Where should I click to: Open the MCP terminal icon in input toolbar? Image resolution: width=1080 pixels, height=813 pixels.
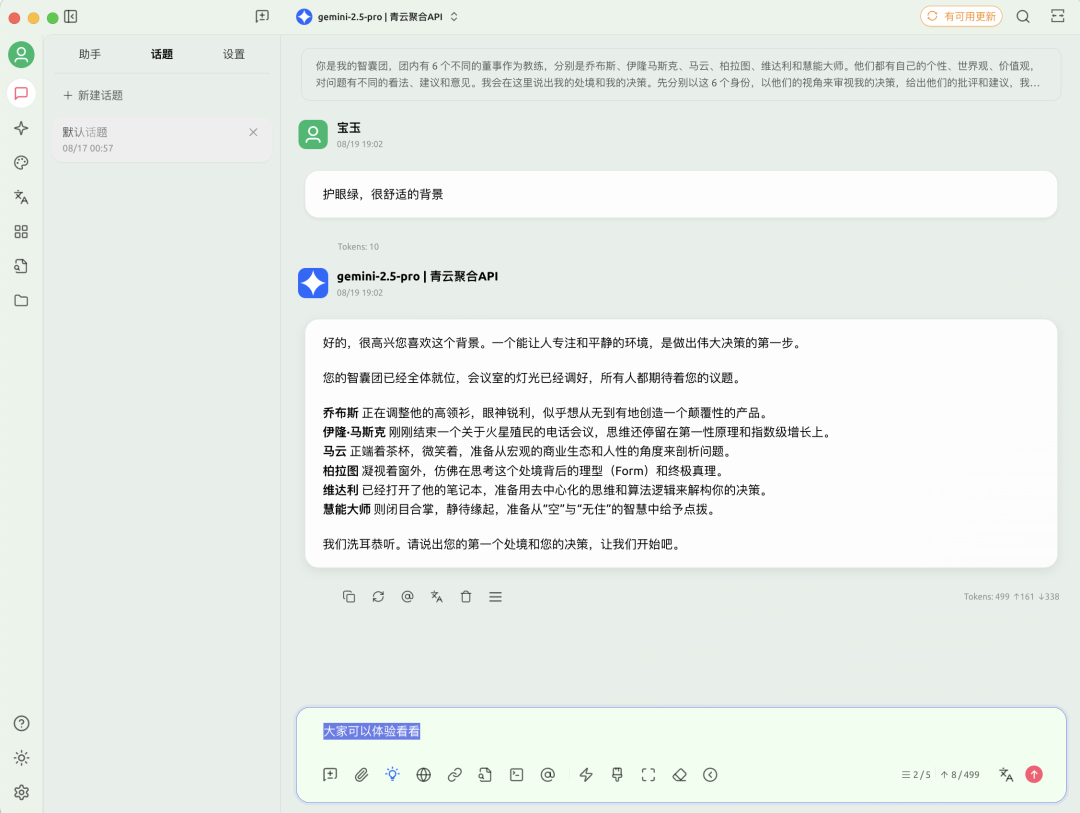[517, 775]
